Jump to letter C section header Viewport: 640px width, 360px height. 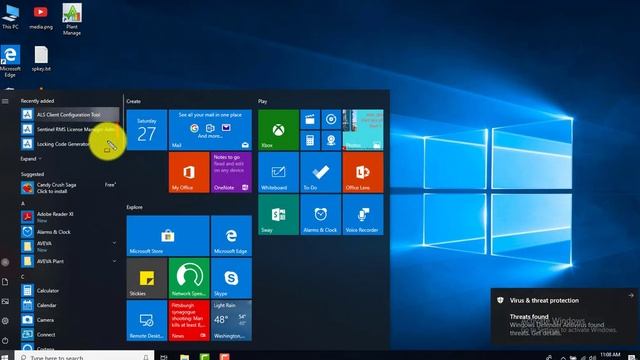(x=23, y=277)
